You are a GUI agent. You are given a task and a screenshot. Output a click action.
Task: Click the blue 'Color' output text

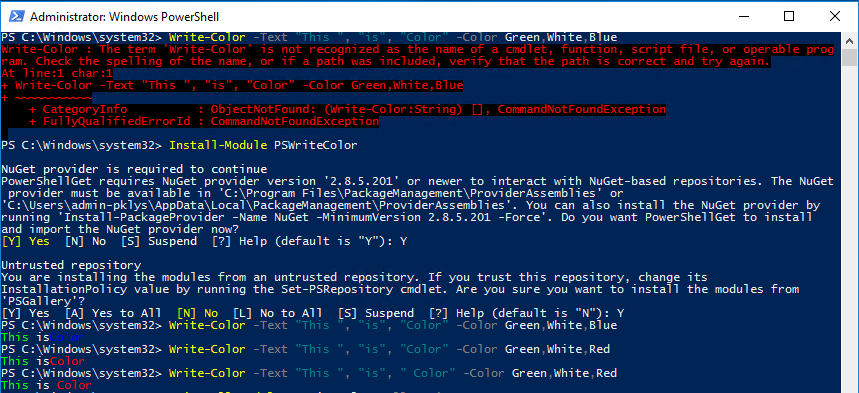[66, 337]
